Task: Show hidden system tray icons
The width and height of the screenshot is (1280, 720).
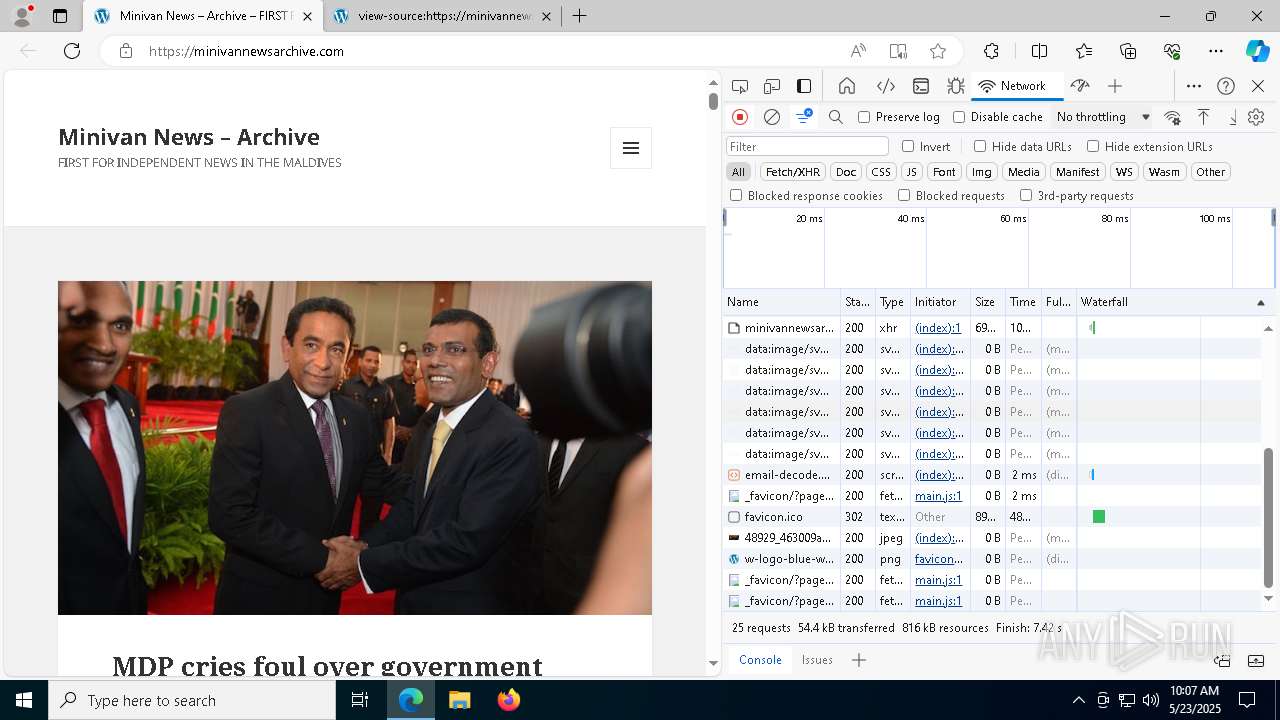Action: [1078, 700]
